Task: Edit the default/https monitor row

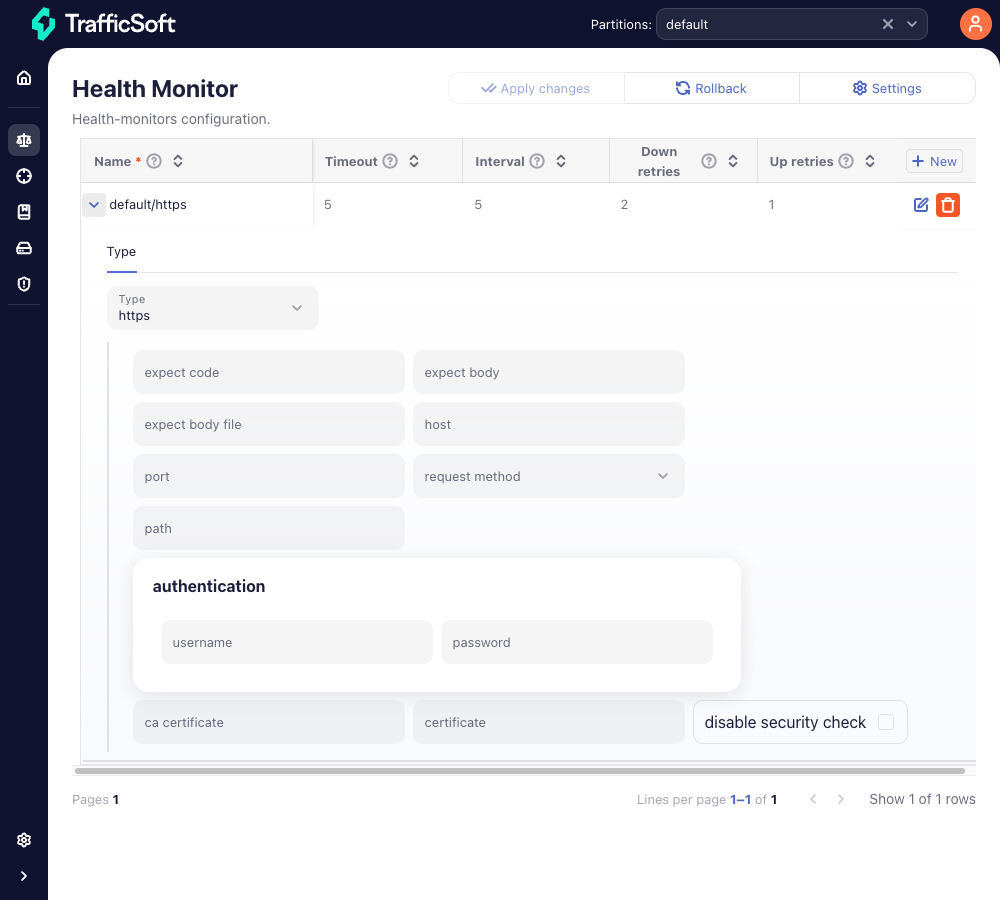Action: point(921,205)
